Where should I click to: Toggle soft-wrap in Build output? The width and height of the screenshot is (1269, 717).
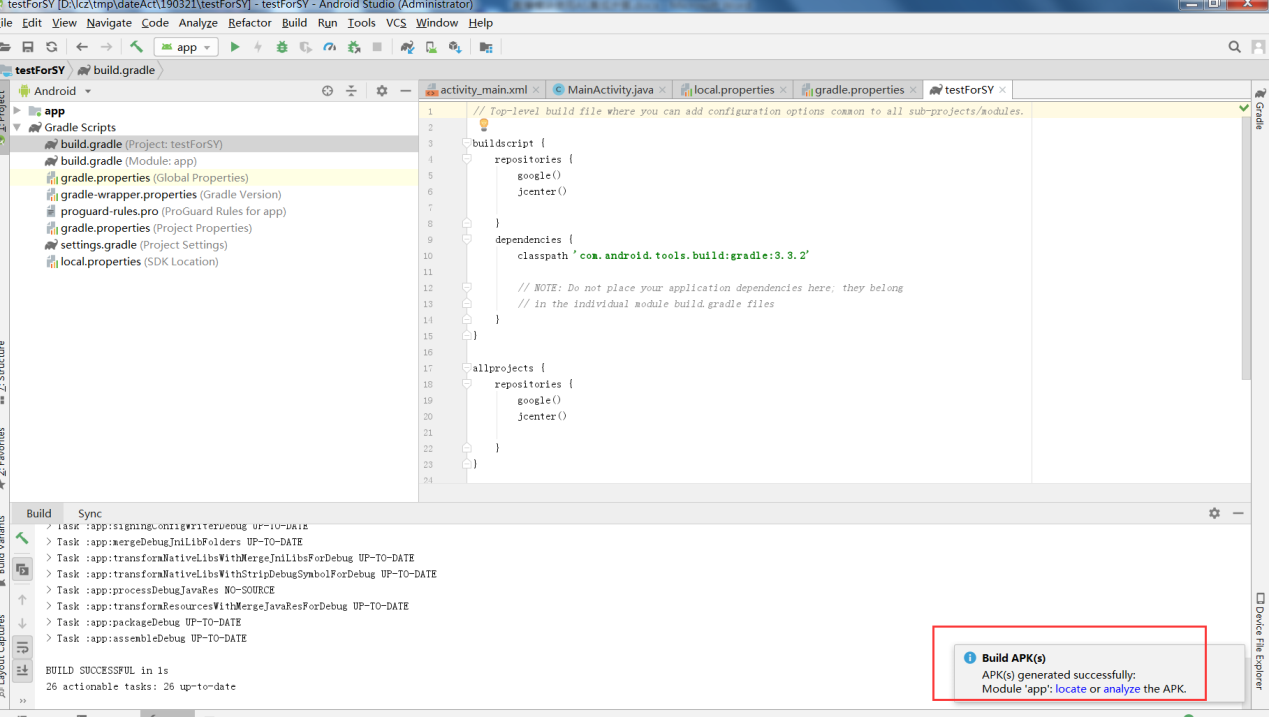point(22,648)
